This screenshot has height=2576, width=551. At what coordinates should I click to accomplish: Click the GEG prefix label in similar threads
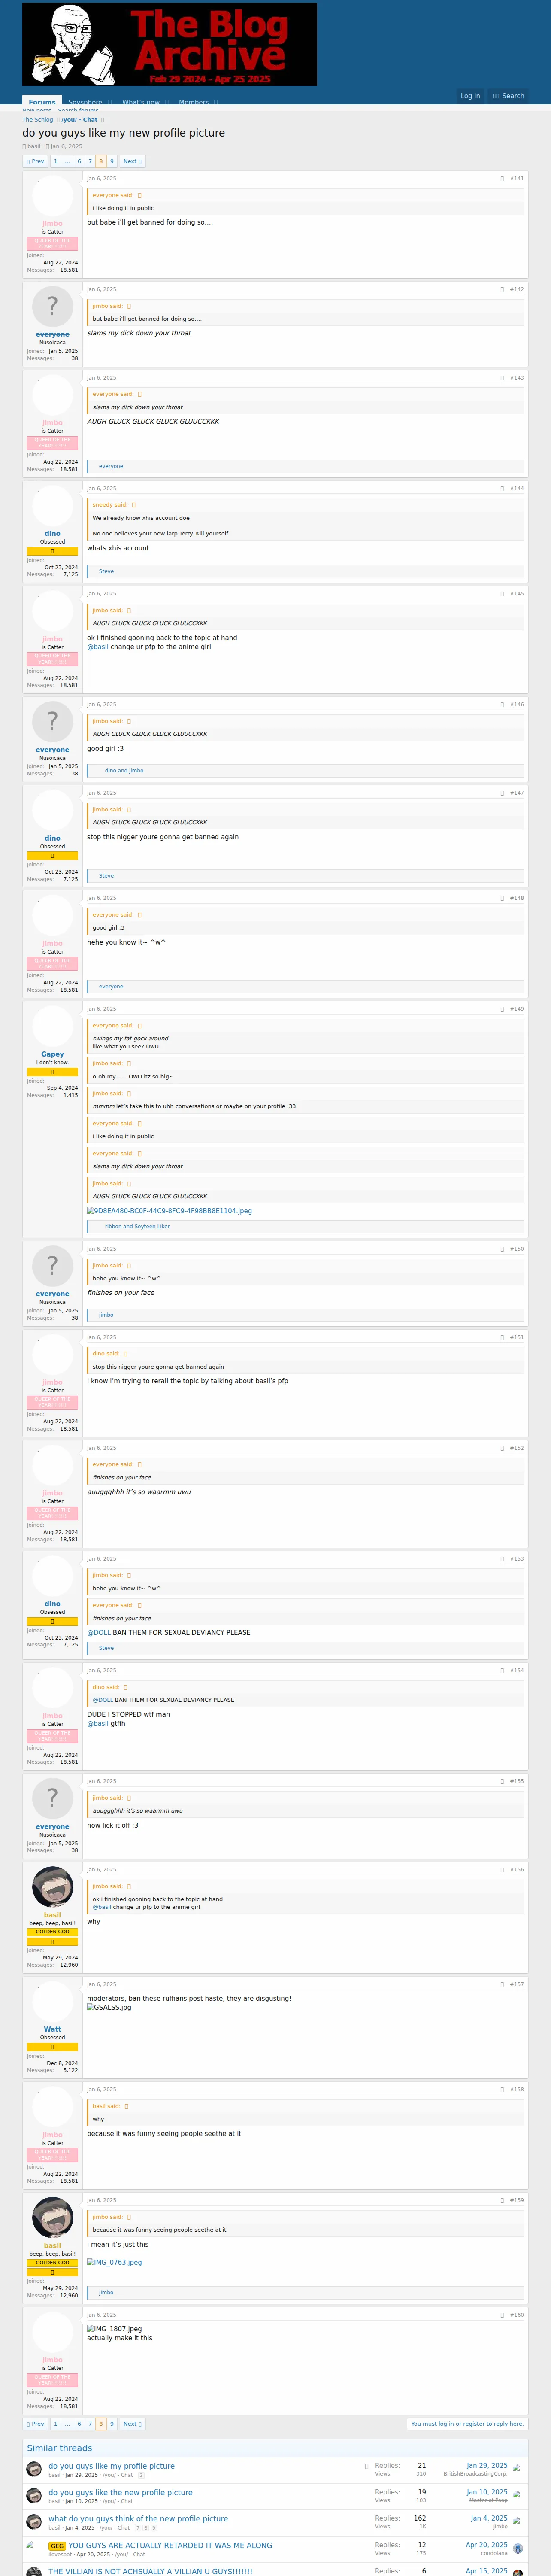(x=57, y=2546)
